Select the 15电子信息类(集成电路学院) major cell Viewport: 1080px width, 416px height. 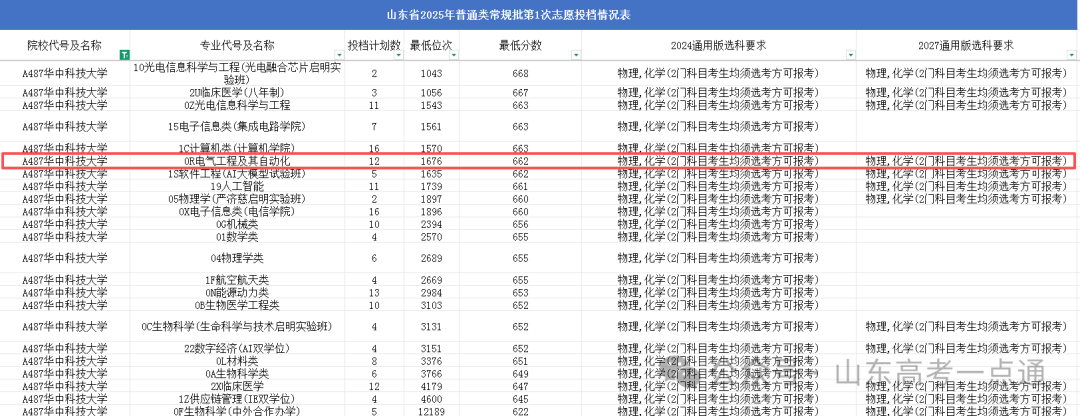[x=236, y=126]
